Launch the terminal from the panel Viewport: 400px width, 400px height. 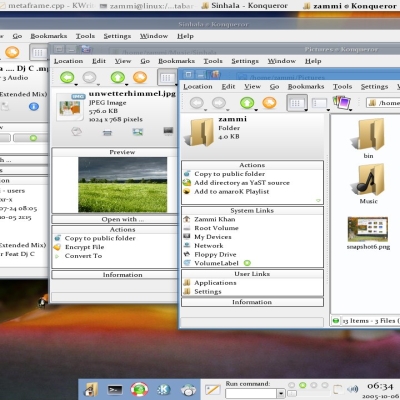click(115, 389)
